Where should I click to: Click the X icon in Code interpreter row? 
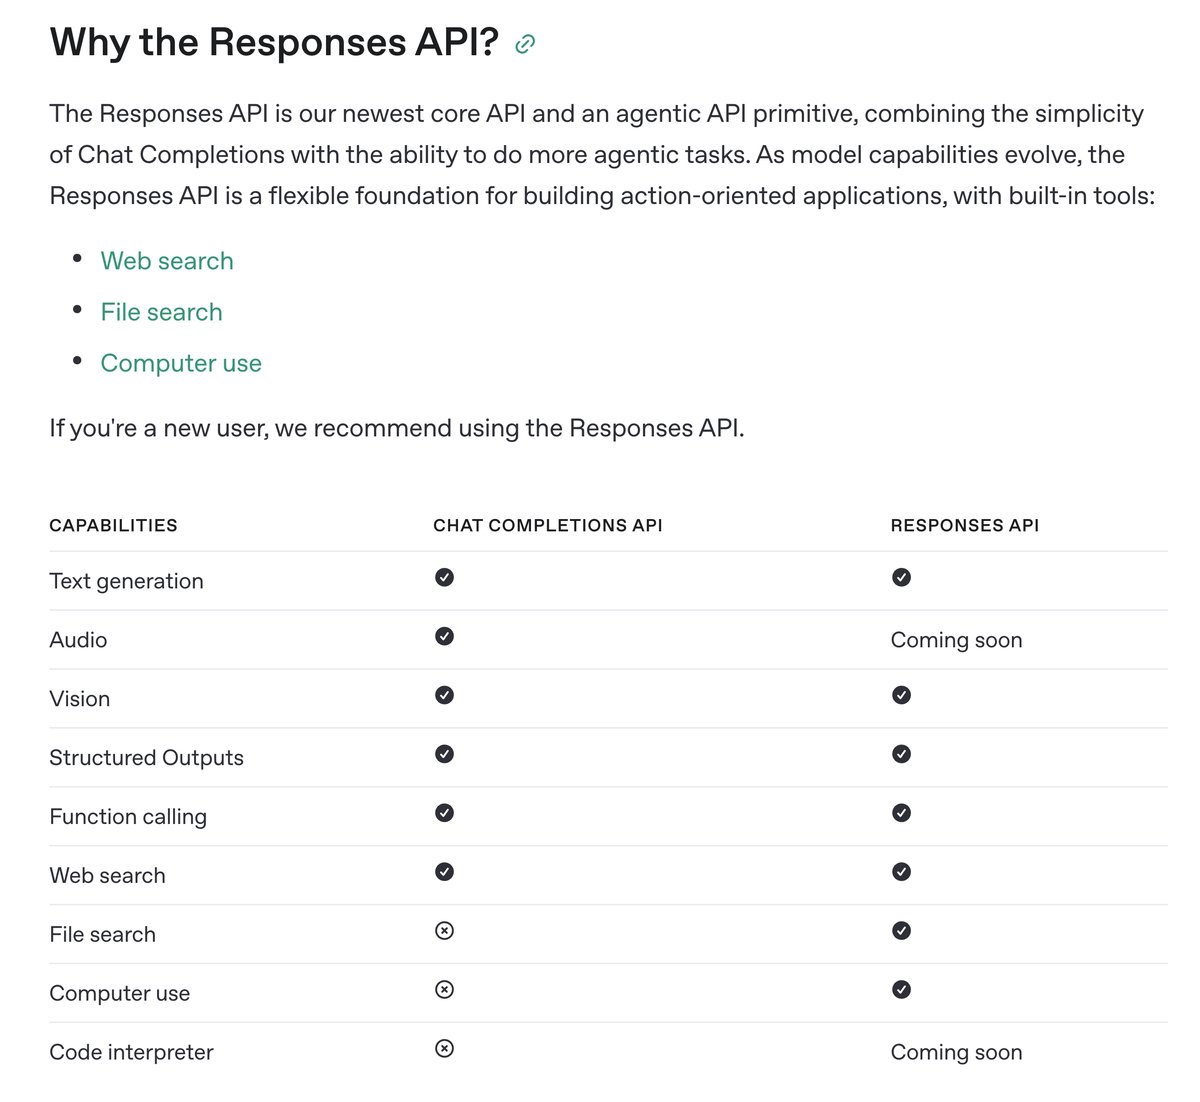[x=445, y=1049]
